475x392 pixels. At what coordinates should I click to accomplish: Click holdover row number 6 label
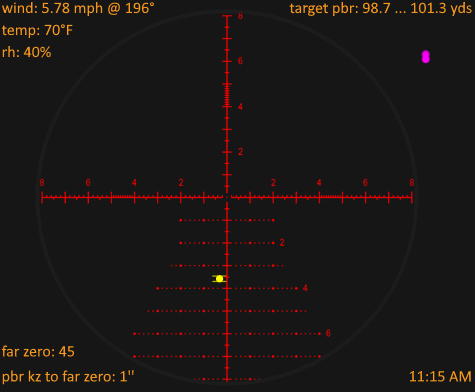click(328, 333)
